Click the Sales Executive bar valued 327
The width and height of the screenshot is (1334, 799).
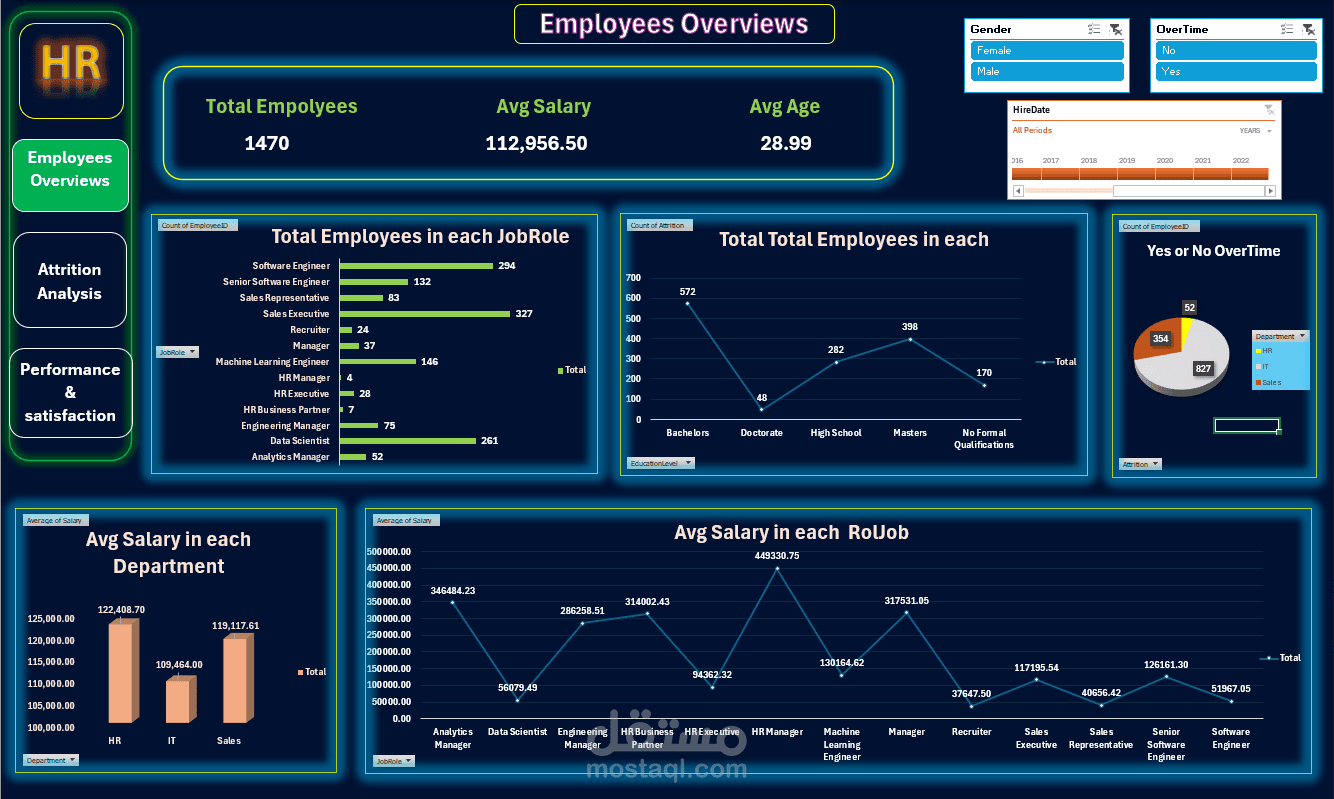pyautogui.click(x=425, y=314)
